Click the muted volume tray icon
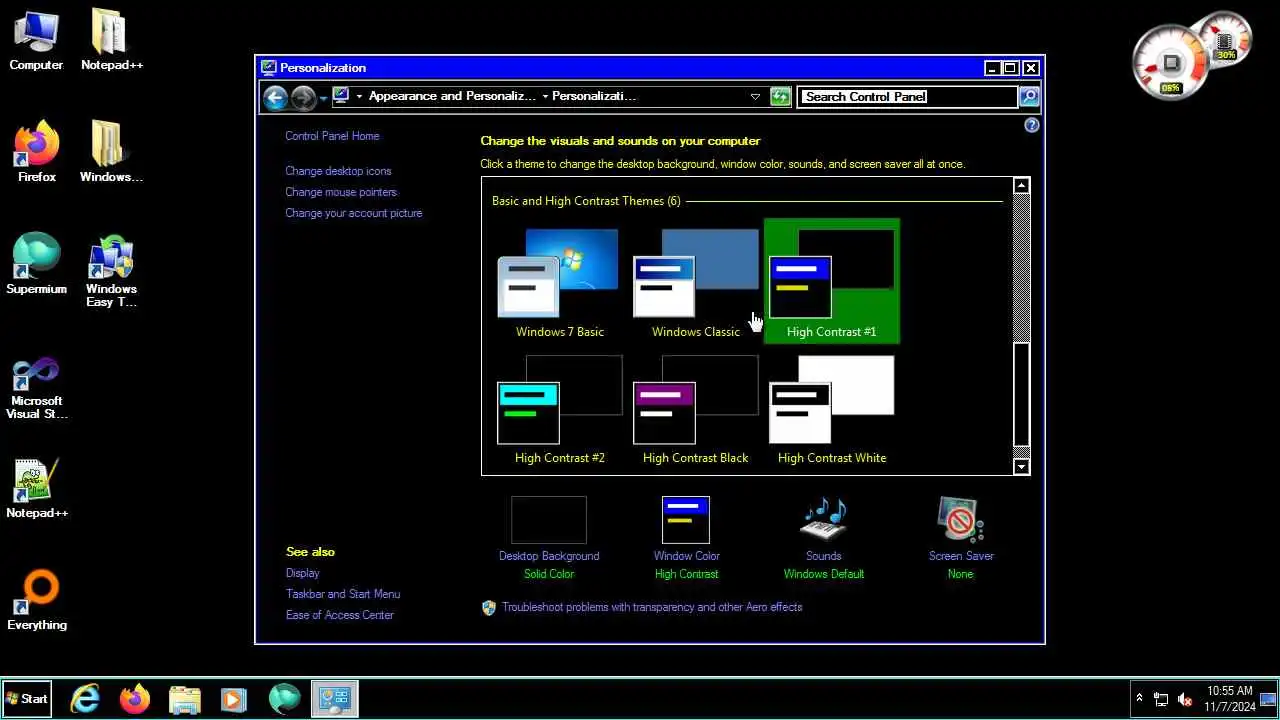Image resolution: width=1280 pixels, height=720 pixels. point(1185,699)
